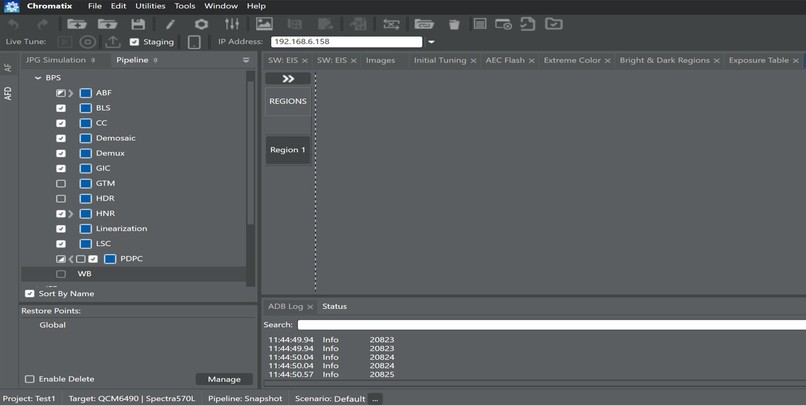The width and height of the screenshot is (806, 406).
Task: Expand the HNR module chevron
Action: (71, 214)
